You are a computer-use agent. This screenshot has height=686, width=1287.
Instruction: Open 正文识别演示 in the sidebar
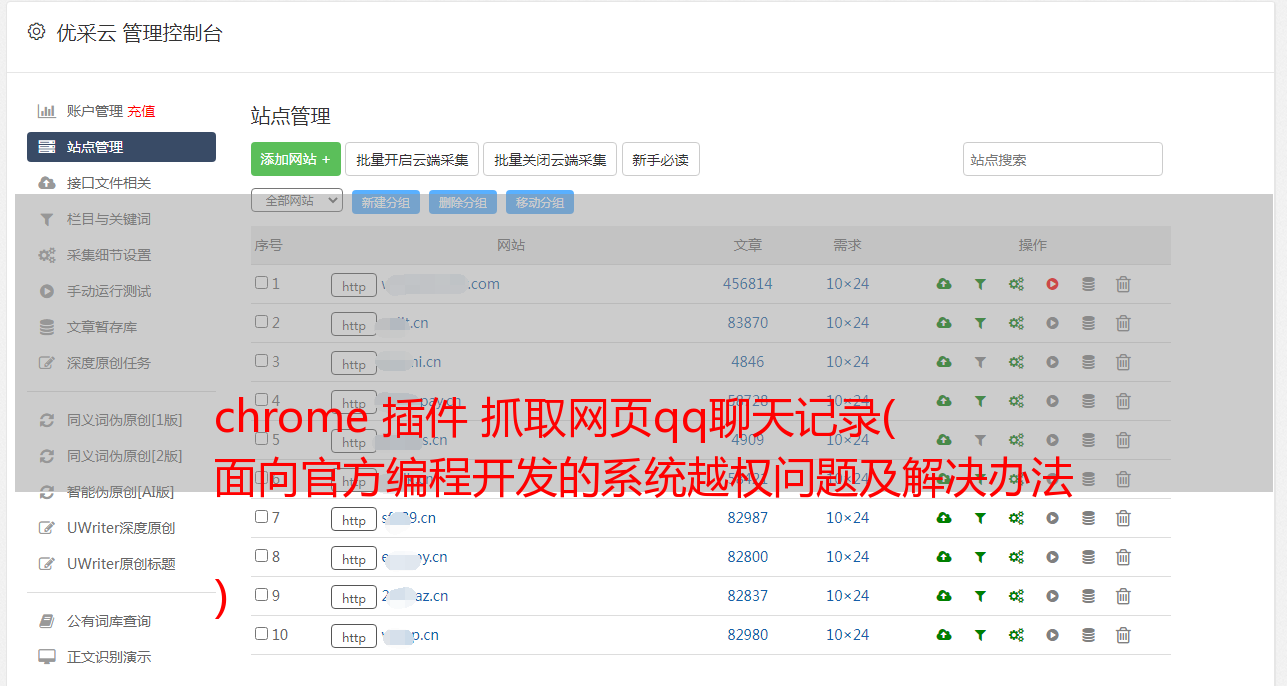tap(109, 657)
